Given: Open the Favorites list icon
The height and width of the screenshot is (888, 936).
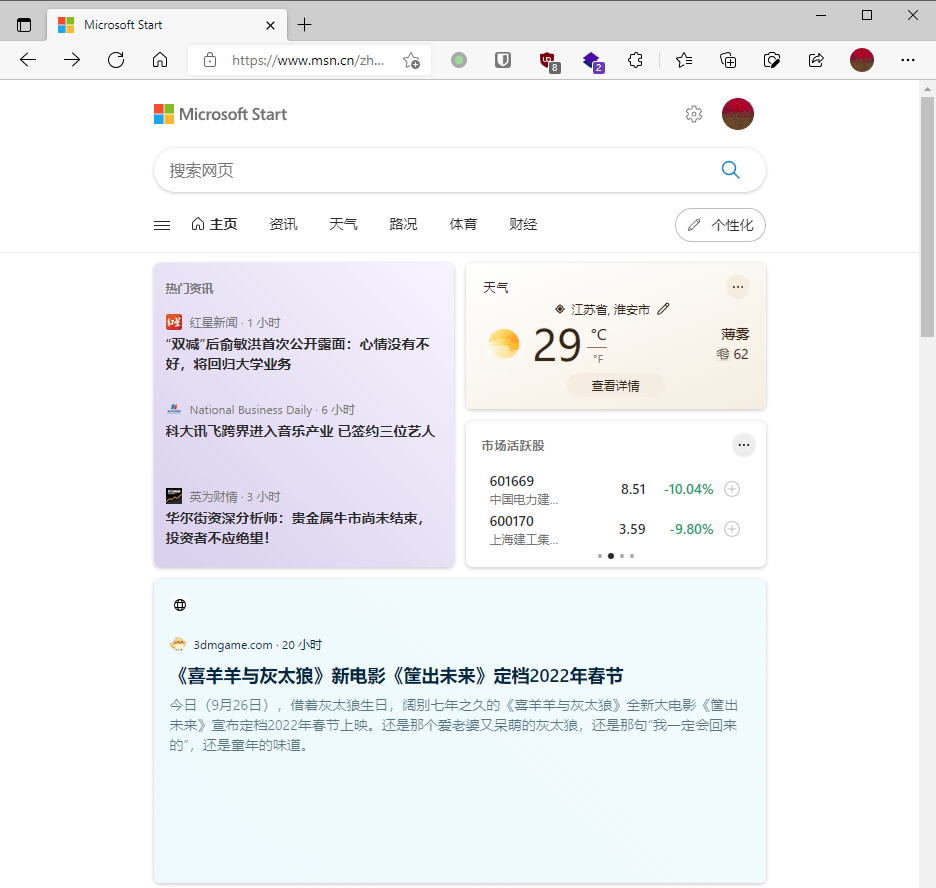Looking at the screenshot, I should coord(684,60).
